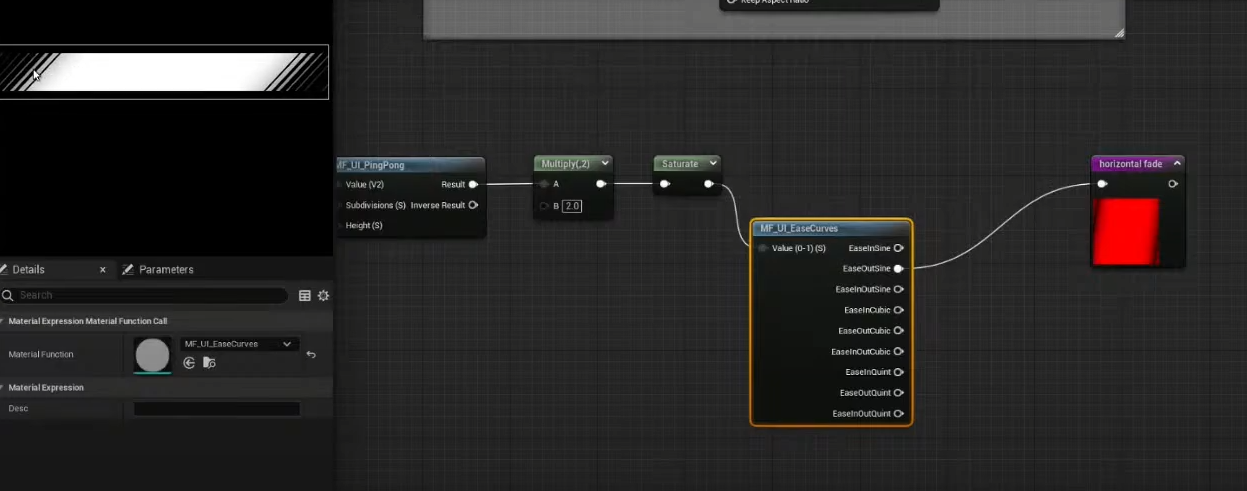Click the property matrix grid icon
The image size is (1247, 491).
[305, 295]
